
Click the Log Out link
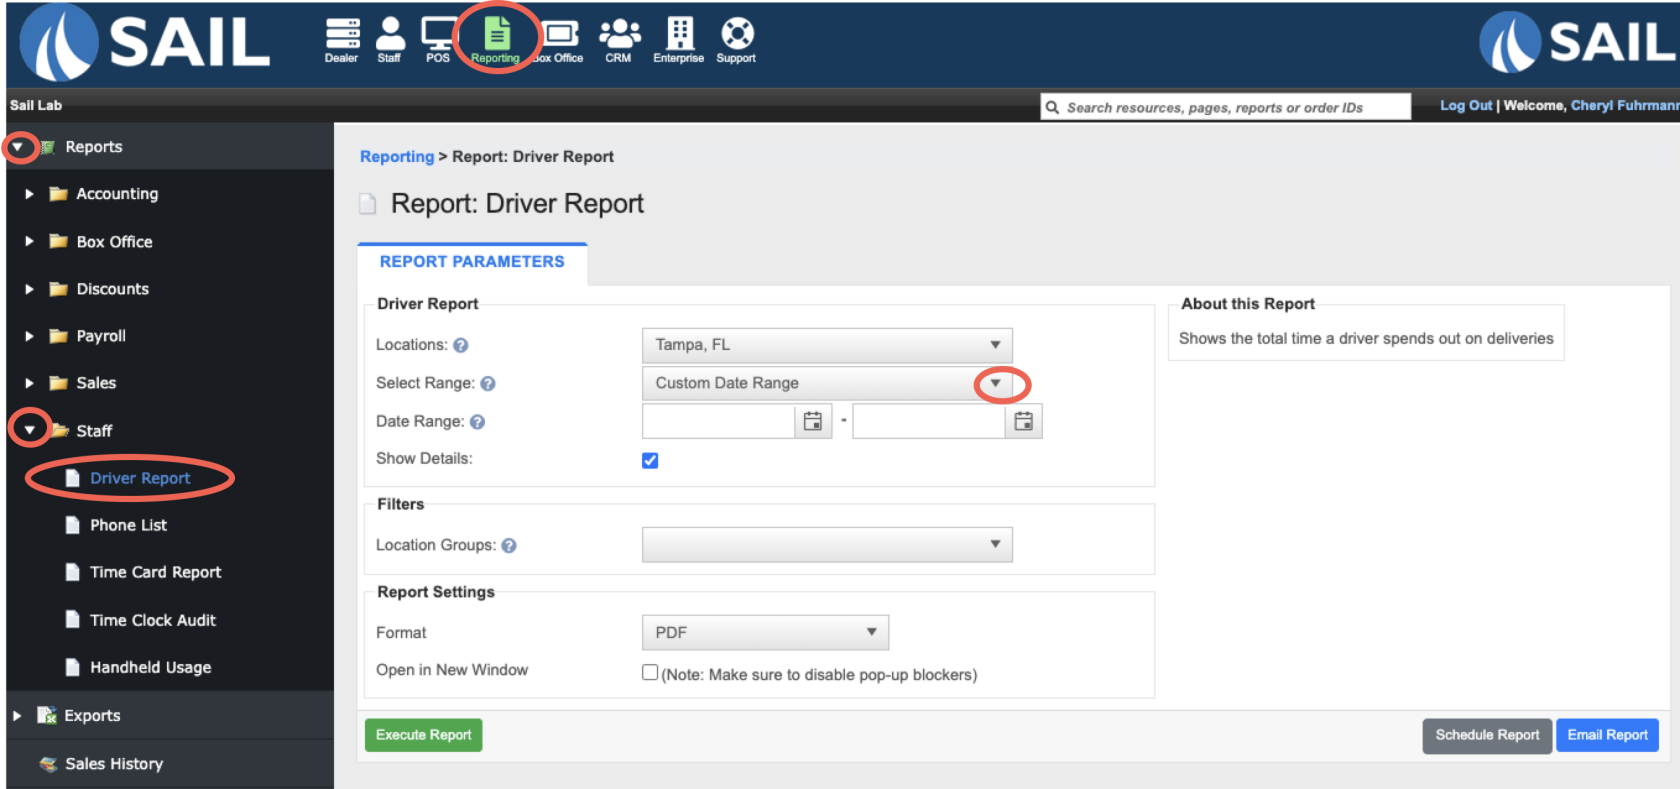pos(1466,105)
